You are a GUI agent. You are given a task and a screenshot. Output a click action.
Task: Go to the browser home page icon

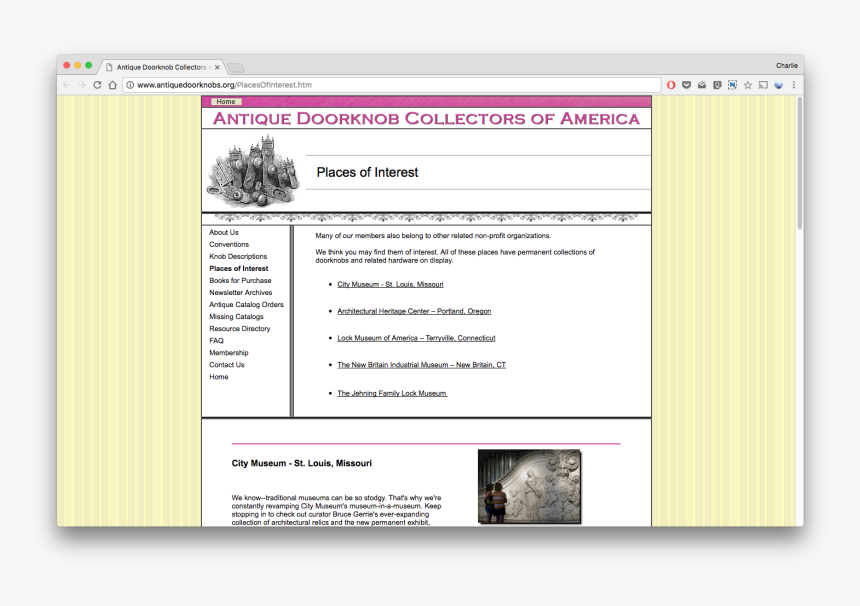(112, 85)
